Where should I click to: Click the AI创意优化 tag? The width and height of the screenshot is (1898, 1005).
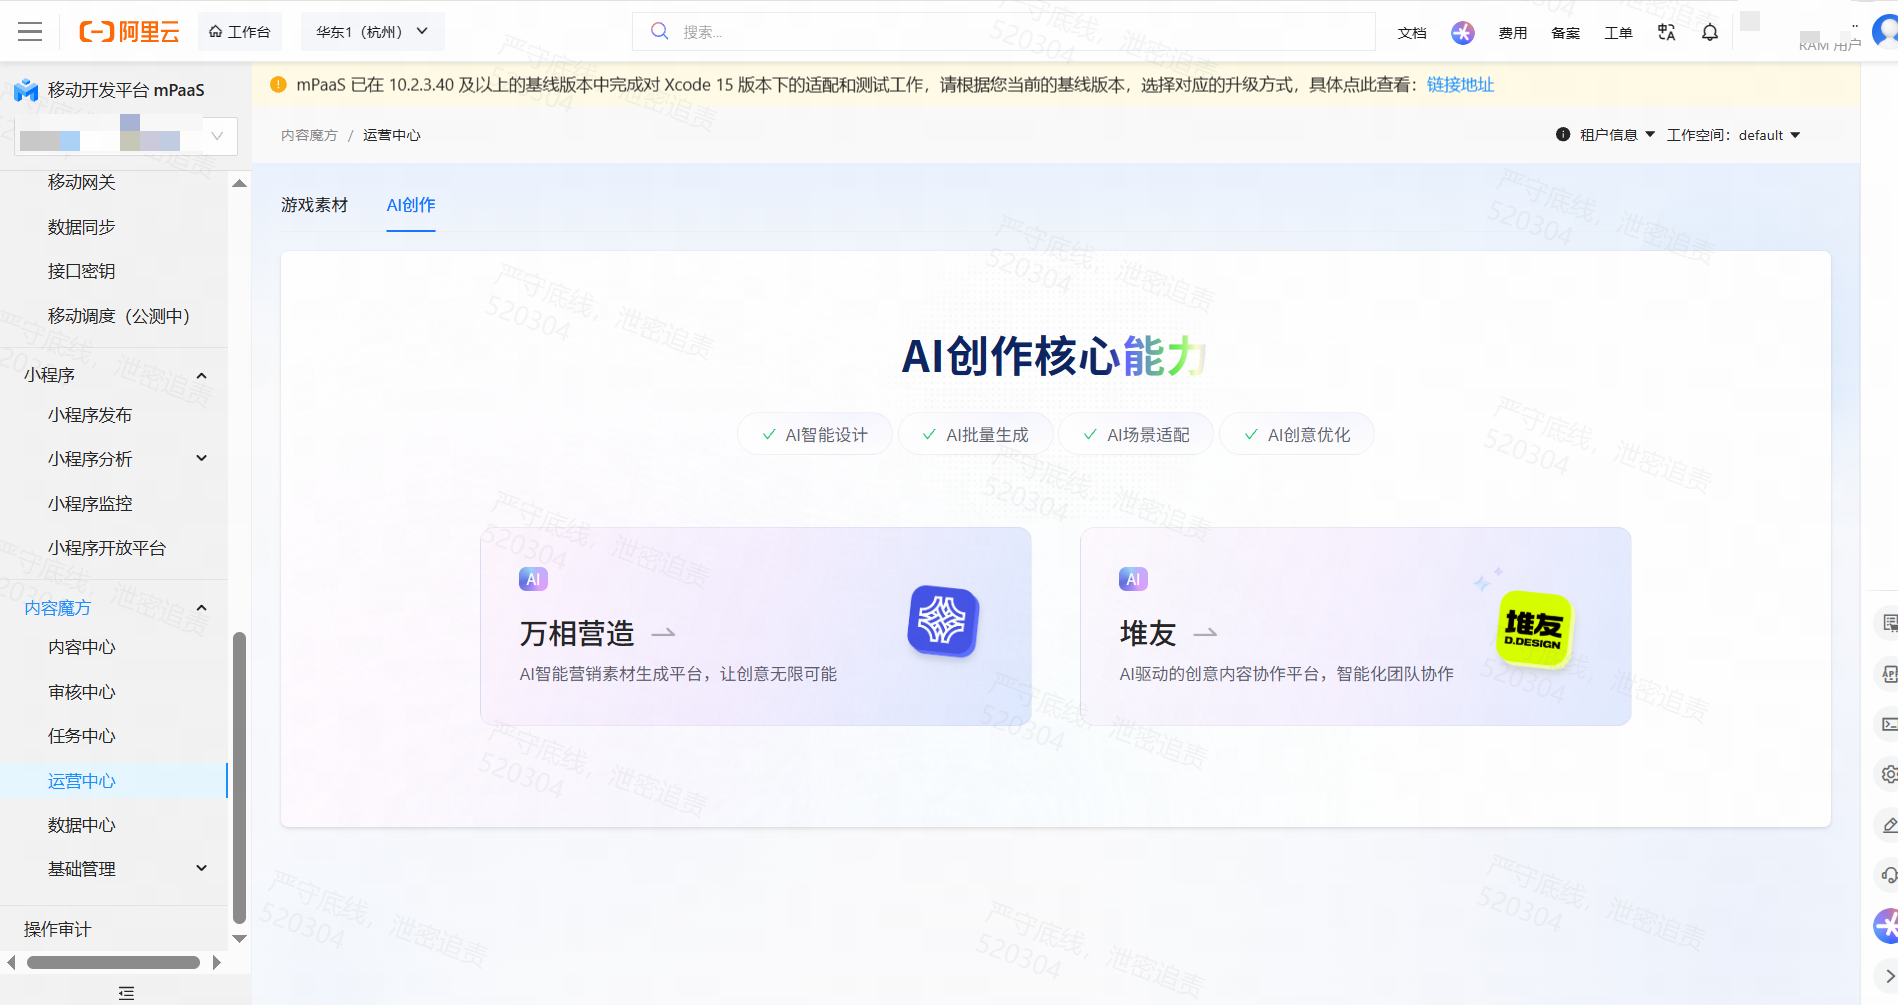[x=1297, y=435]
